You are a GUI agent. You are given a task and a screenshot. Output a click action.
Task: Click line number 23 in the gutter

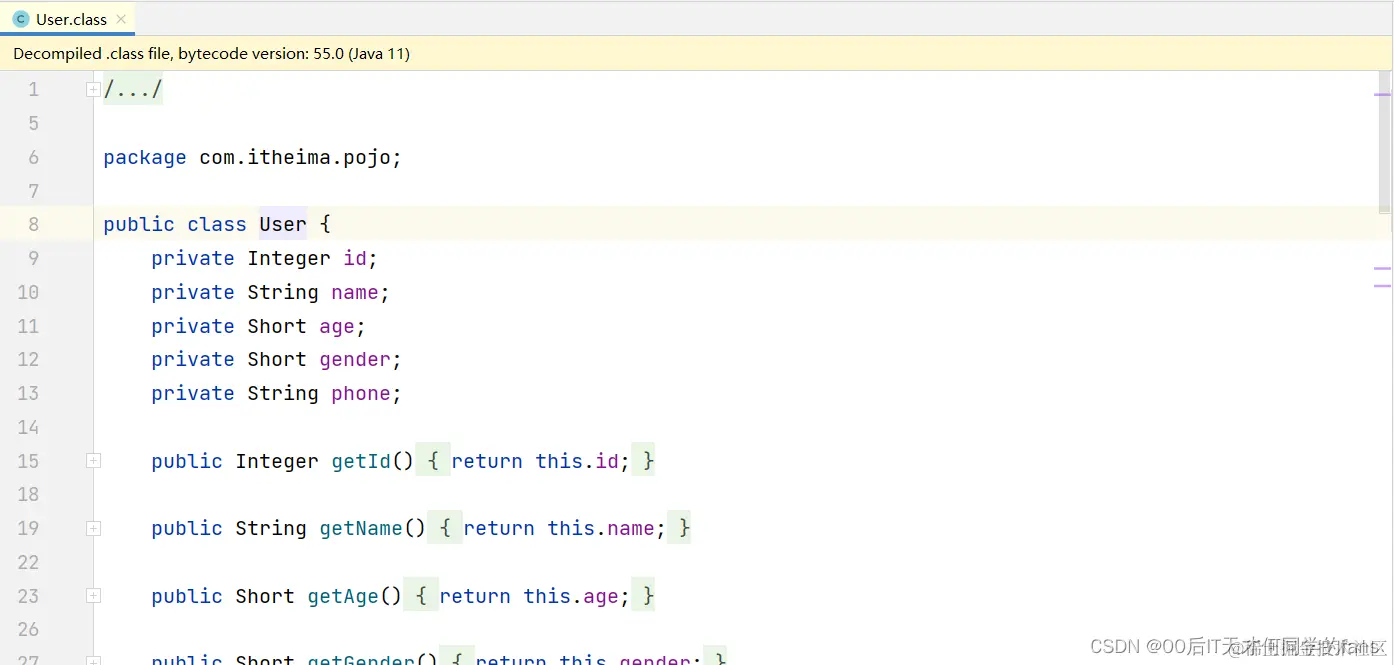tap(28, 596)
